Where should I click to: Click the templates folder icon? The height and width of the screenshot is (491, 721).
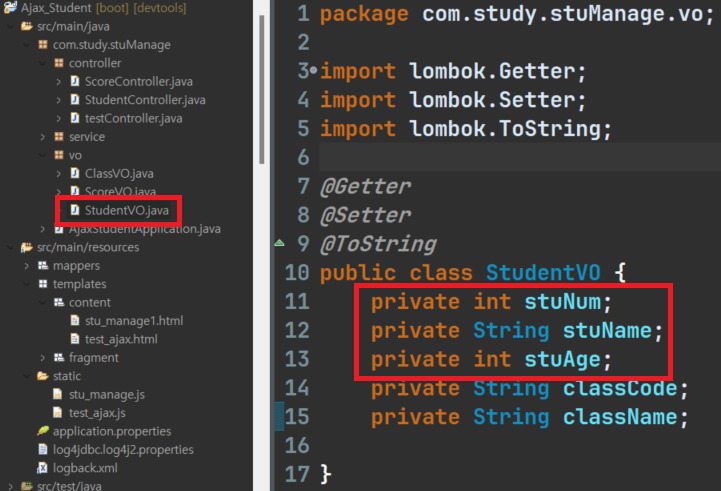tap(43, 284)
